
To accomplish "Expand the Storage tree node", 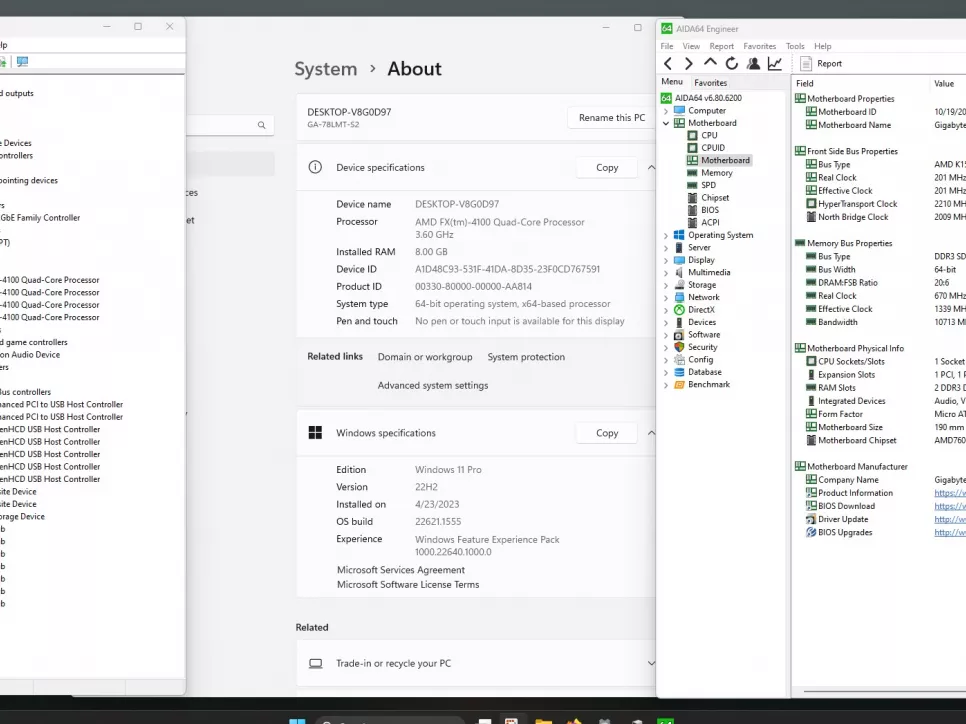I will click(x=666, y=285).
